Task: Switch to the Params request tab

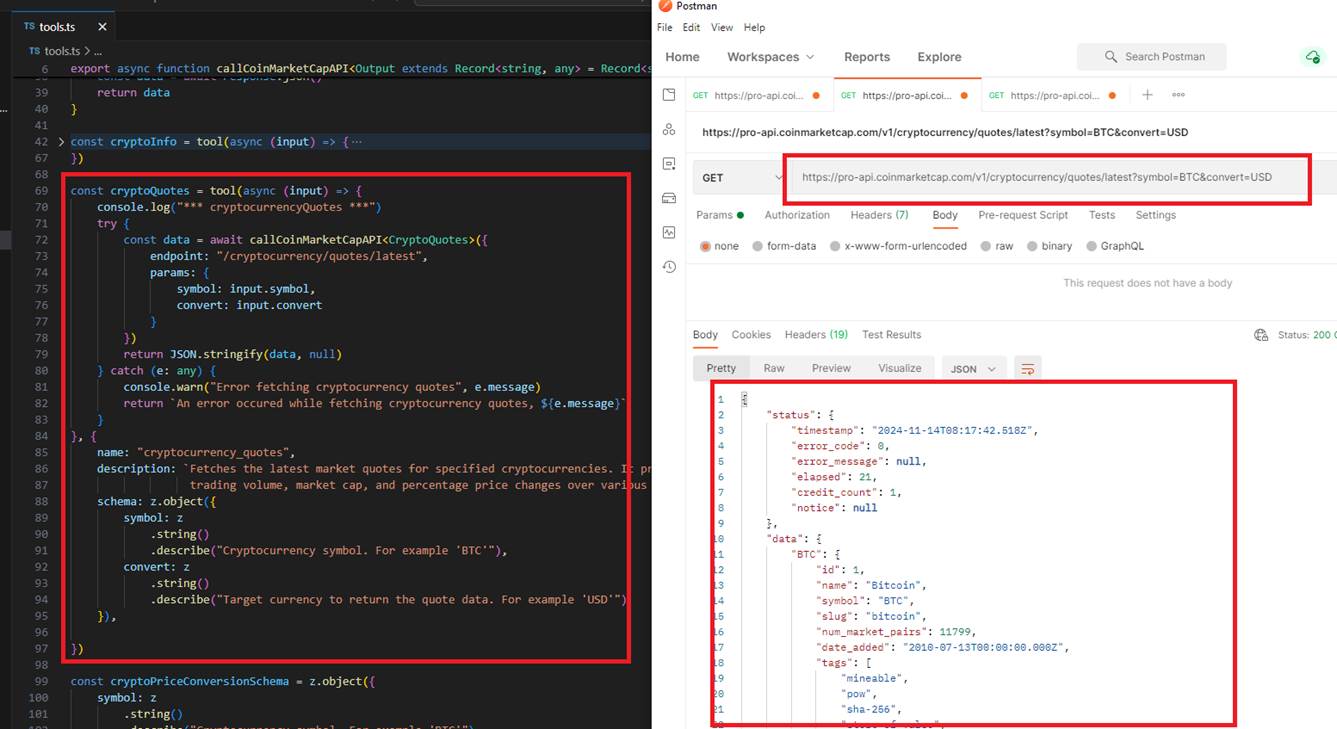Action: [x=719, y=215]
